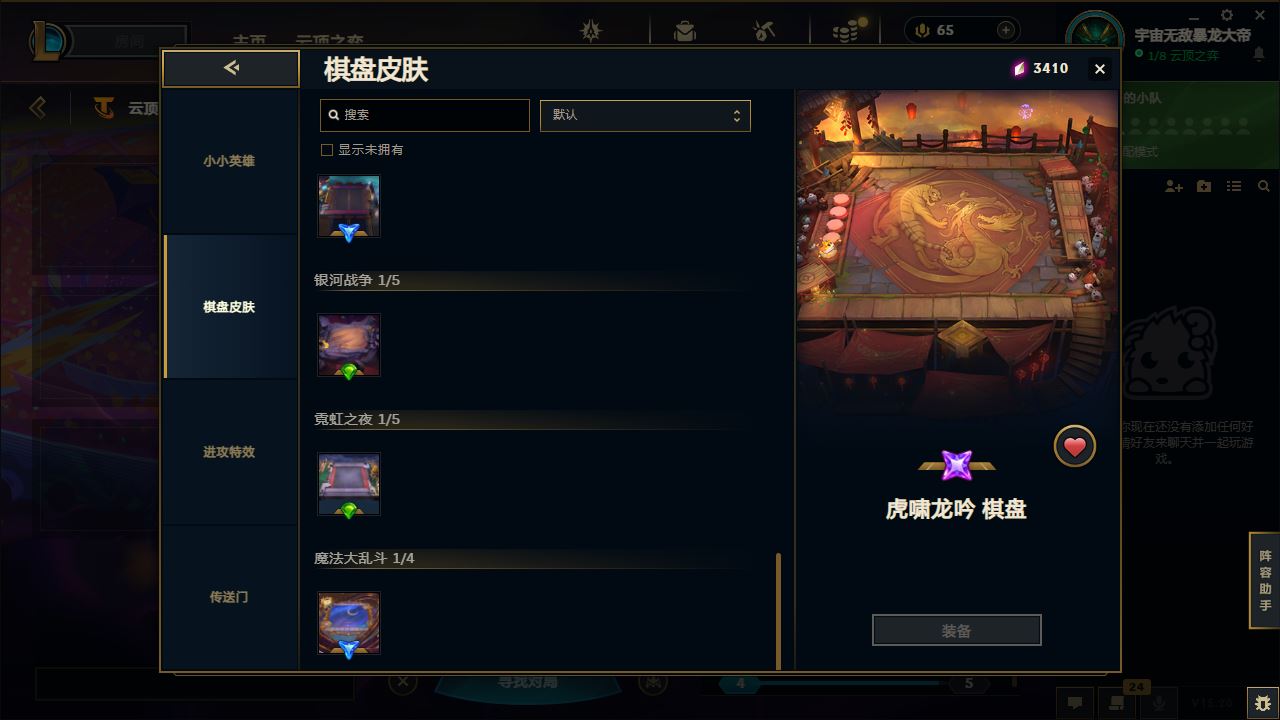Switch to the 进攻特效 tab
Viewport: 1280px width, 720px height.
pyautogui.click(x=229, y=452)
